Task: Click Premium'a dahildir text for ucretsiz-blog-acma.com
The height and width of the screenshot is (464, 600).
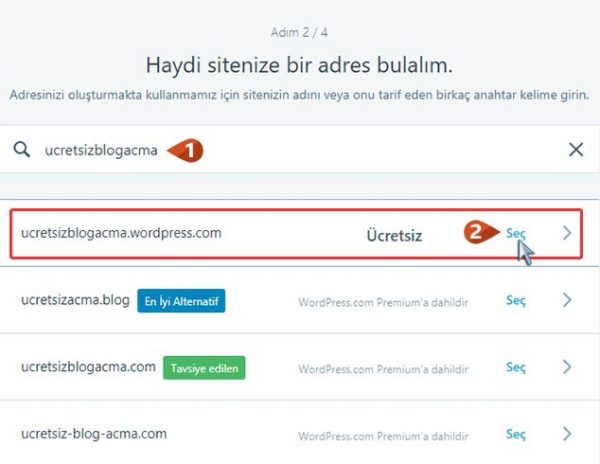Action: tap(383, 436)
